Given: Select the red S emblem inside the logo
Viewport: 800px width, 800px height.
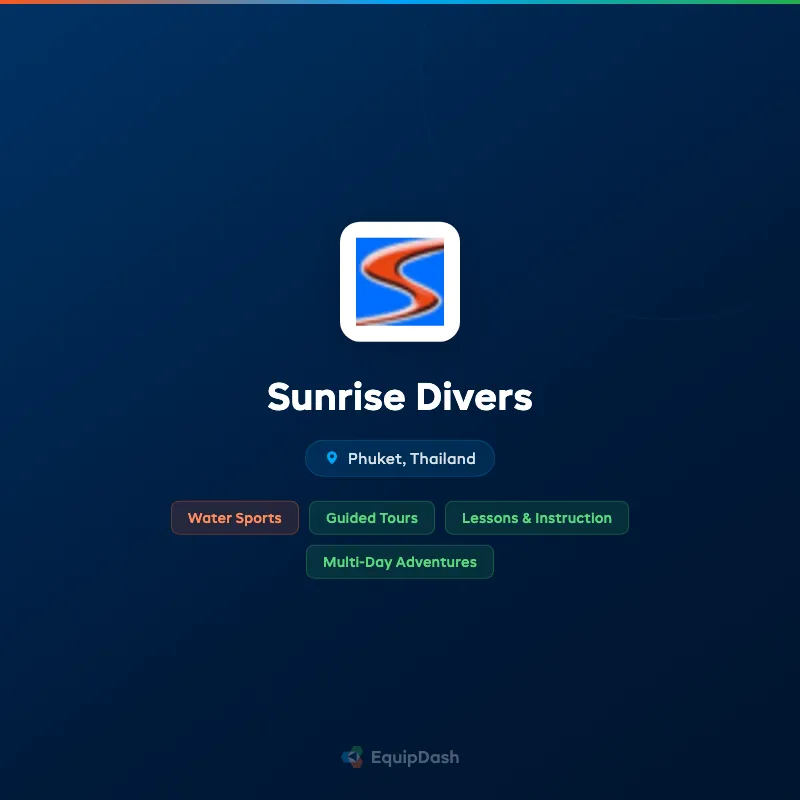Looking at the screenshot, I should 400,283.
